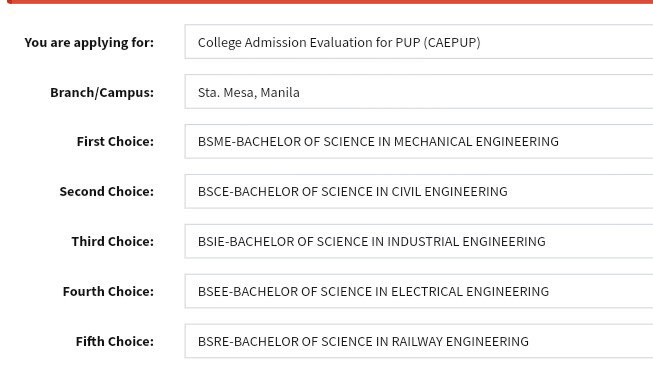Click the 'Branch/Campus:' label
The height and width of the screenshot is (381, 653).
tap(102, 93)
